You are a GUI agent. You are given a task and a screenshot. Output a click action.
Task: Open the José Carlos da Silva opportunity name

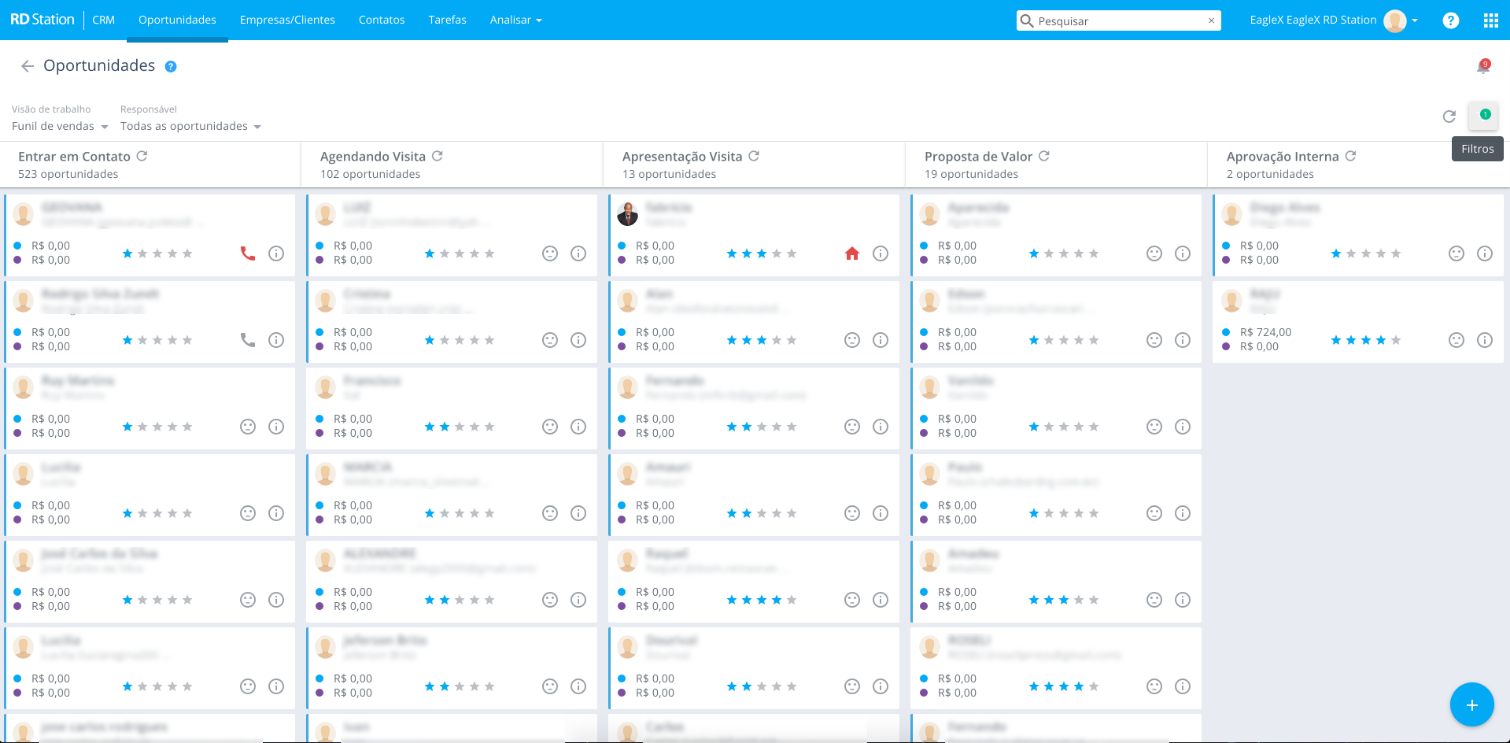pos(99,553)
